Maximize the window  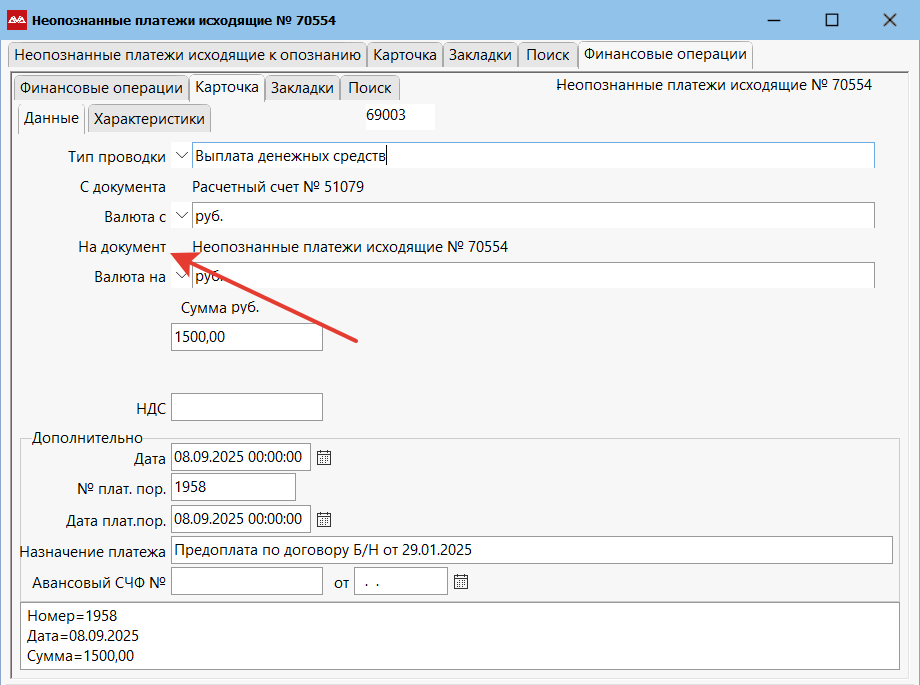pos(831,19)
